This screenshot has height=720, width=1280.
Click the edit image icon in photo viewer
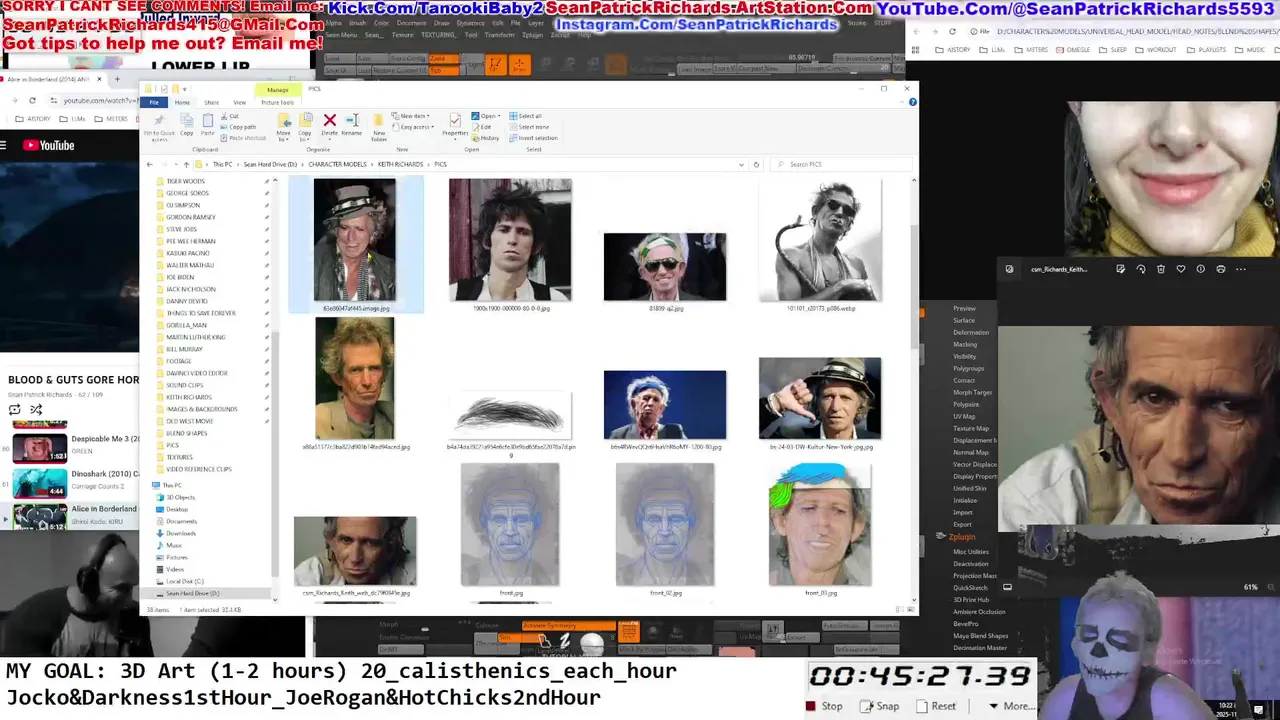1121,269
